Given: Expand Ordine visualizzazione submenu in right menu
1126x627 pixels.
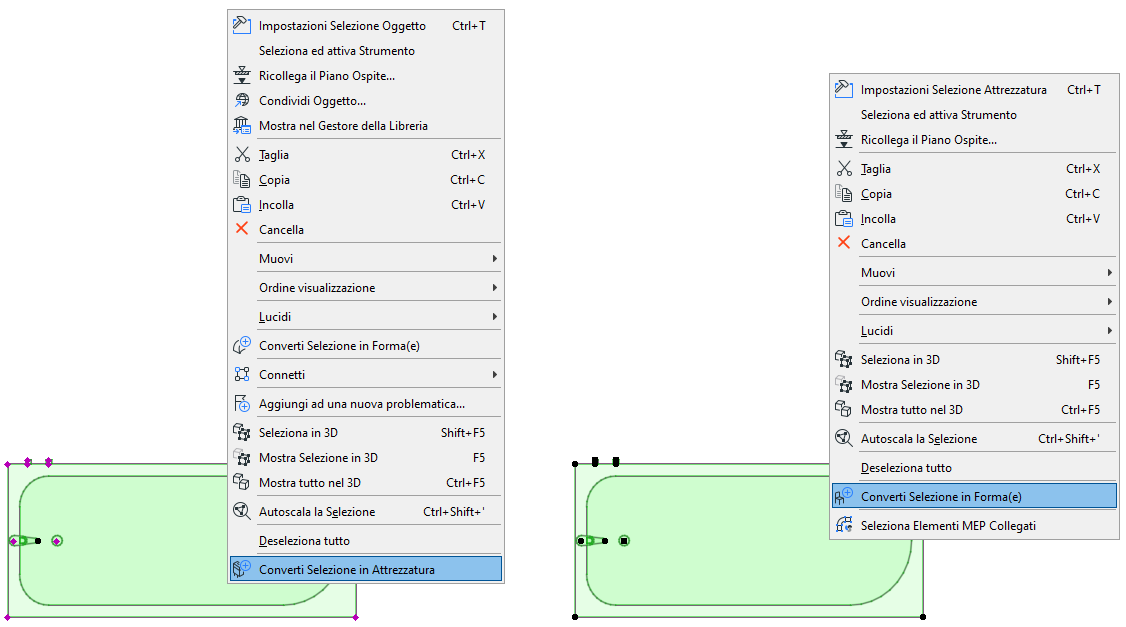Looking at the screenshot, I should pos(1109,302).
